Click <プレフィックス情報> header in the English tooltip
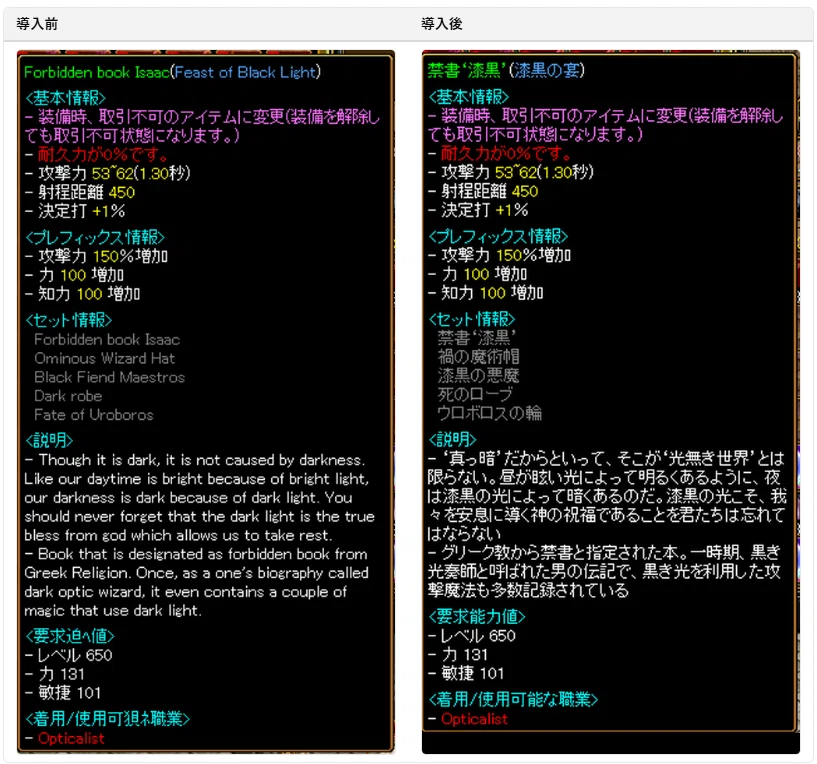This screenshot has width=817, height=764. click(95, 237)
